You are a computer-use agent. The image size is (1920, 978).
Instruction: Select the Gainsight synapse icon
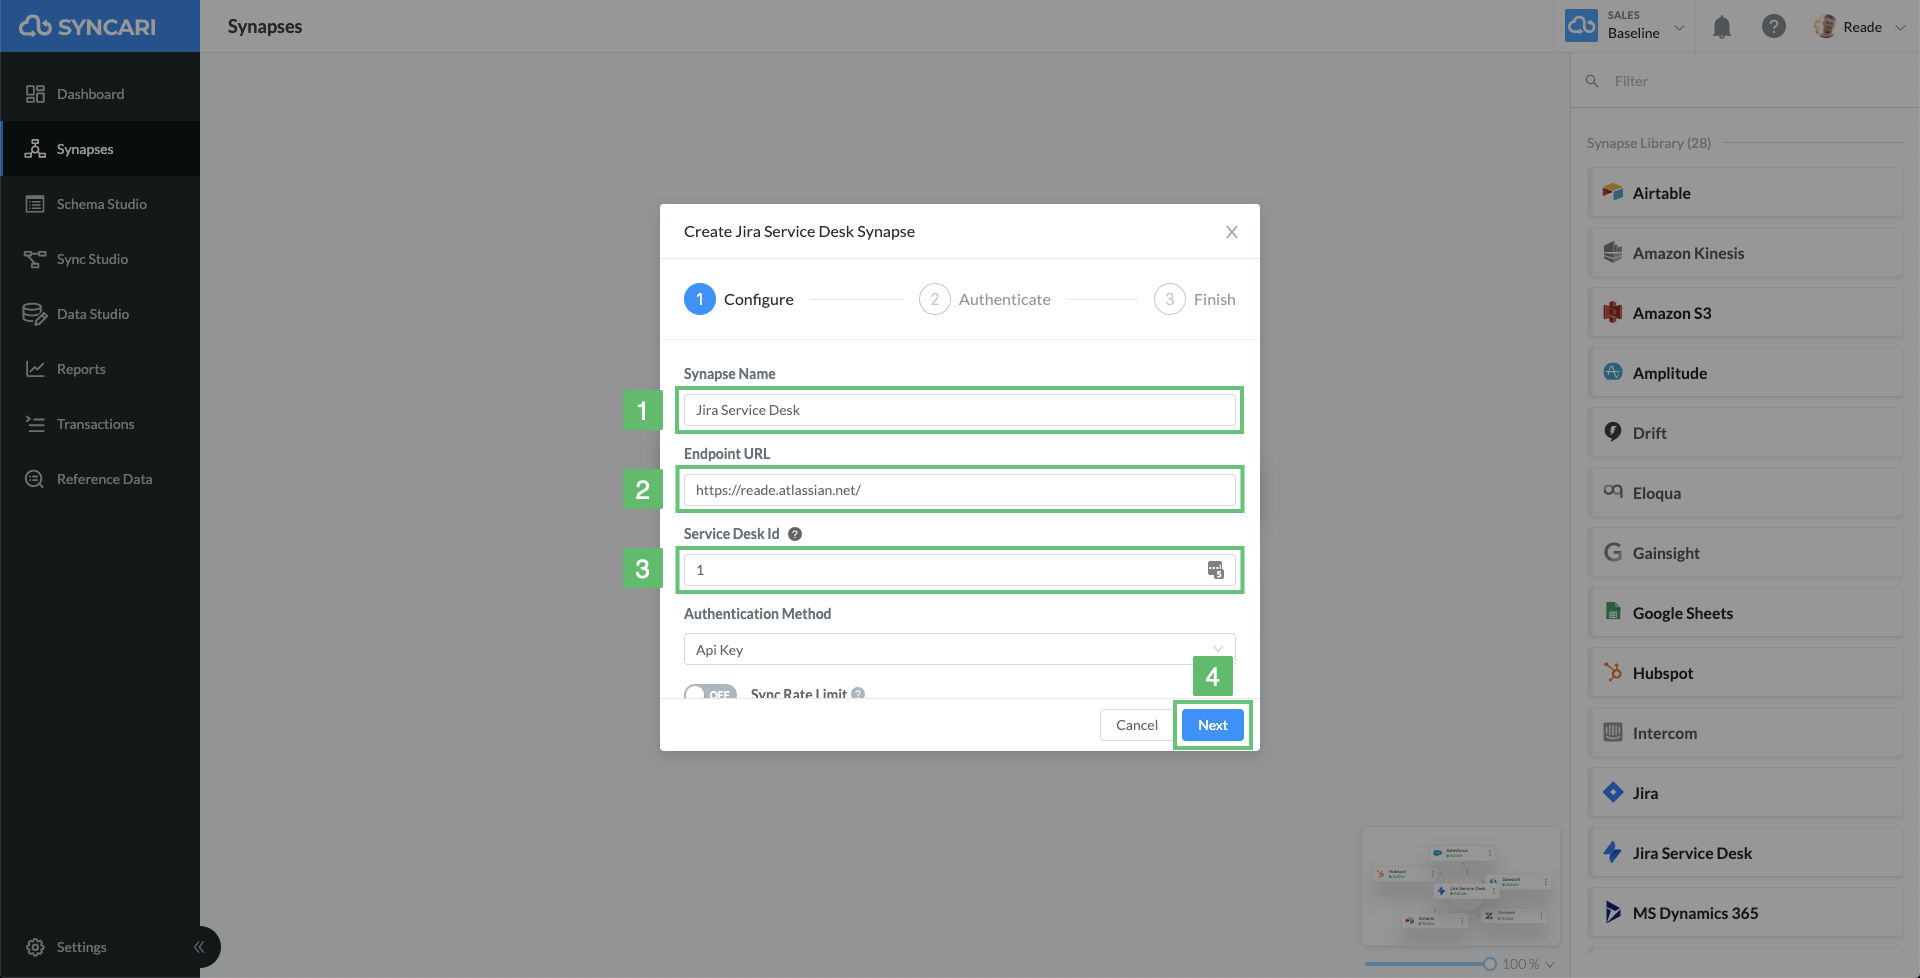click(1613, 552)
